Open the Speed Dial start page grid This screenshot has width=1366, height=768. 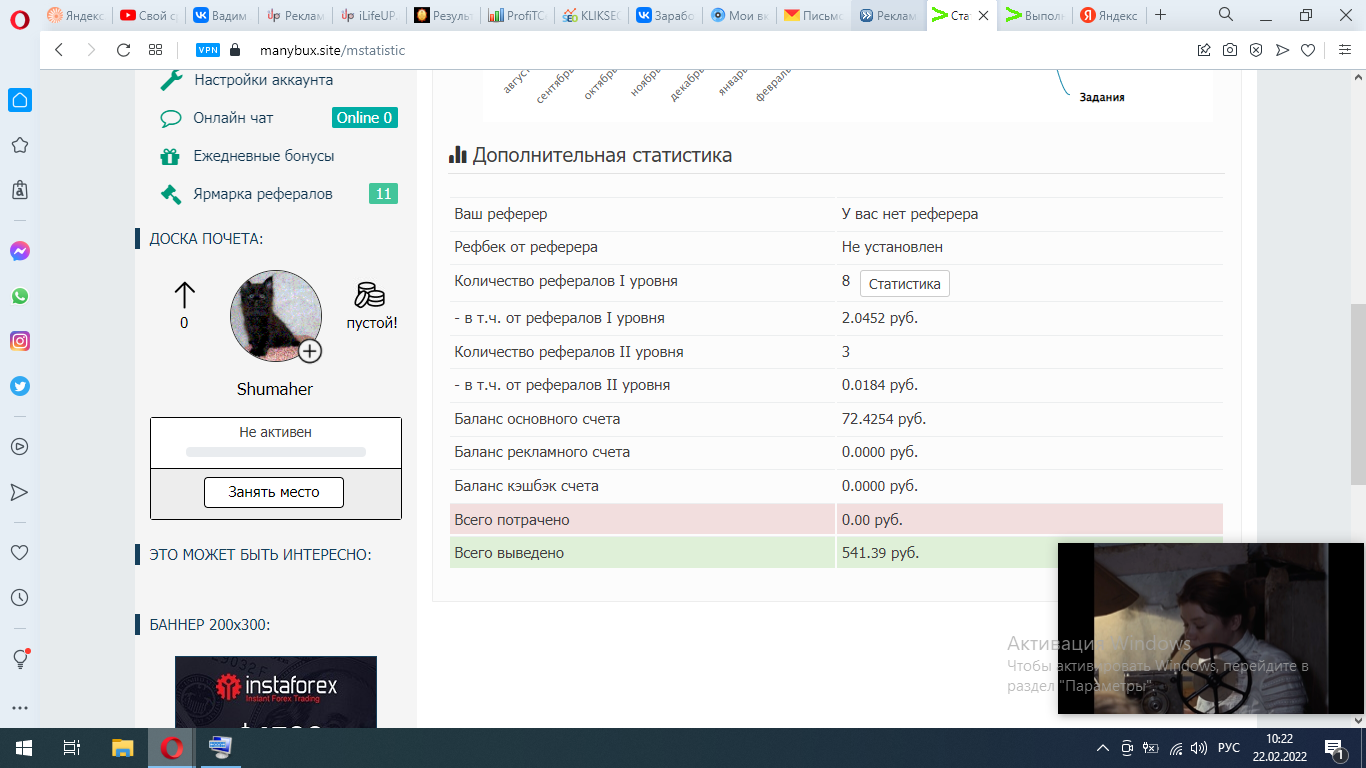coord(155,50)
